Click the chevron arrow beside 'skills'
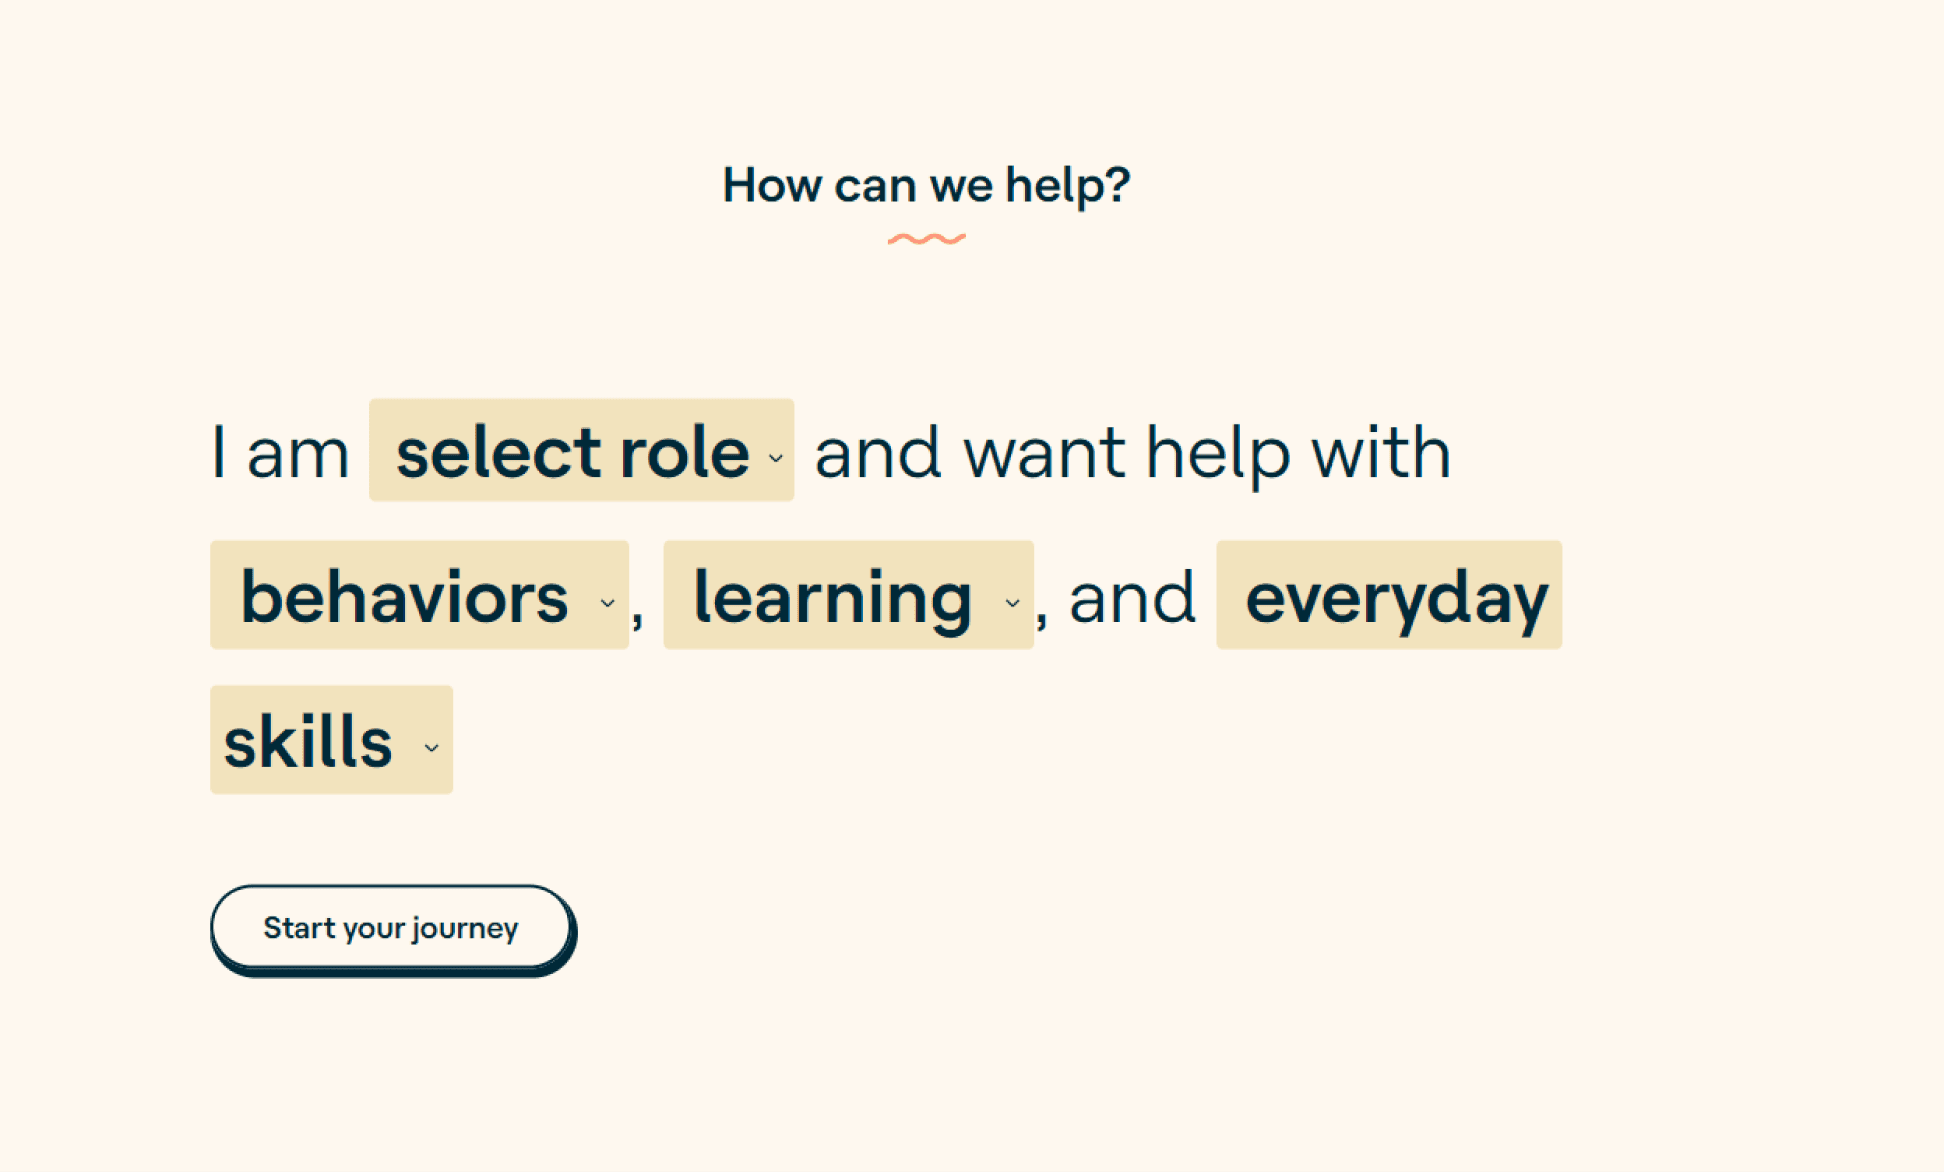The image size is (1944, 1172). coord(431,748)
